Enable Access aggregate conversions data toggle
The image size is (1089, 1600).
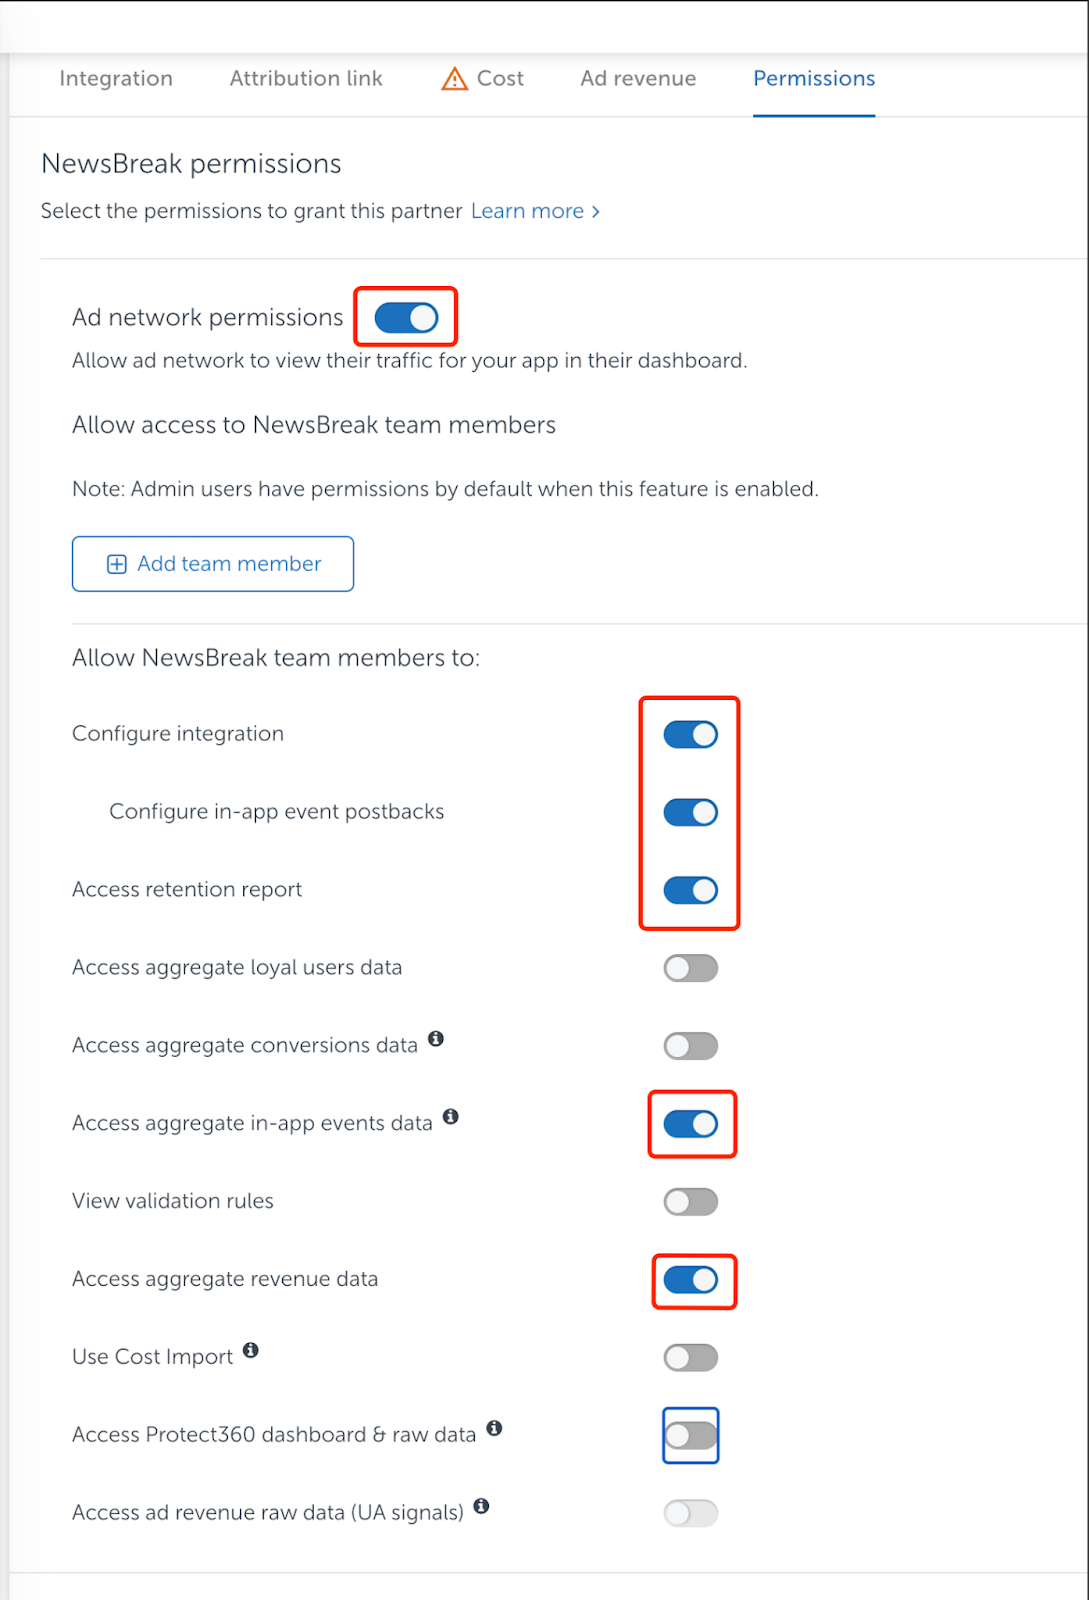(690, 1047)
